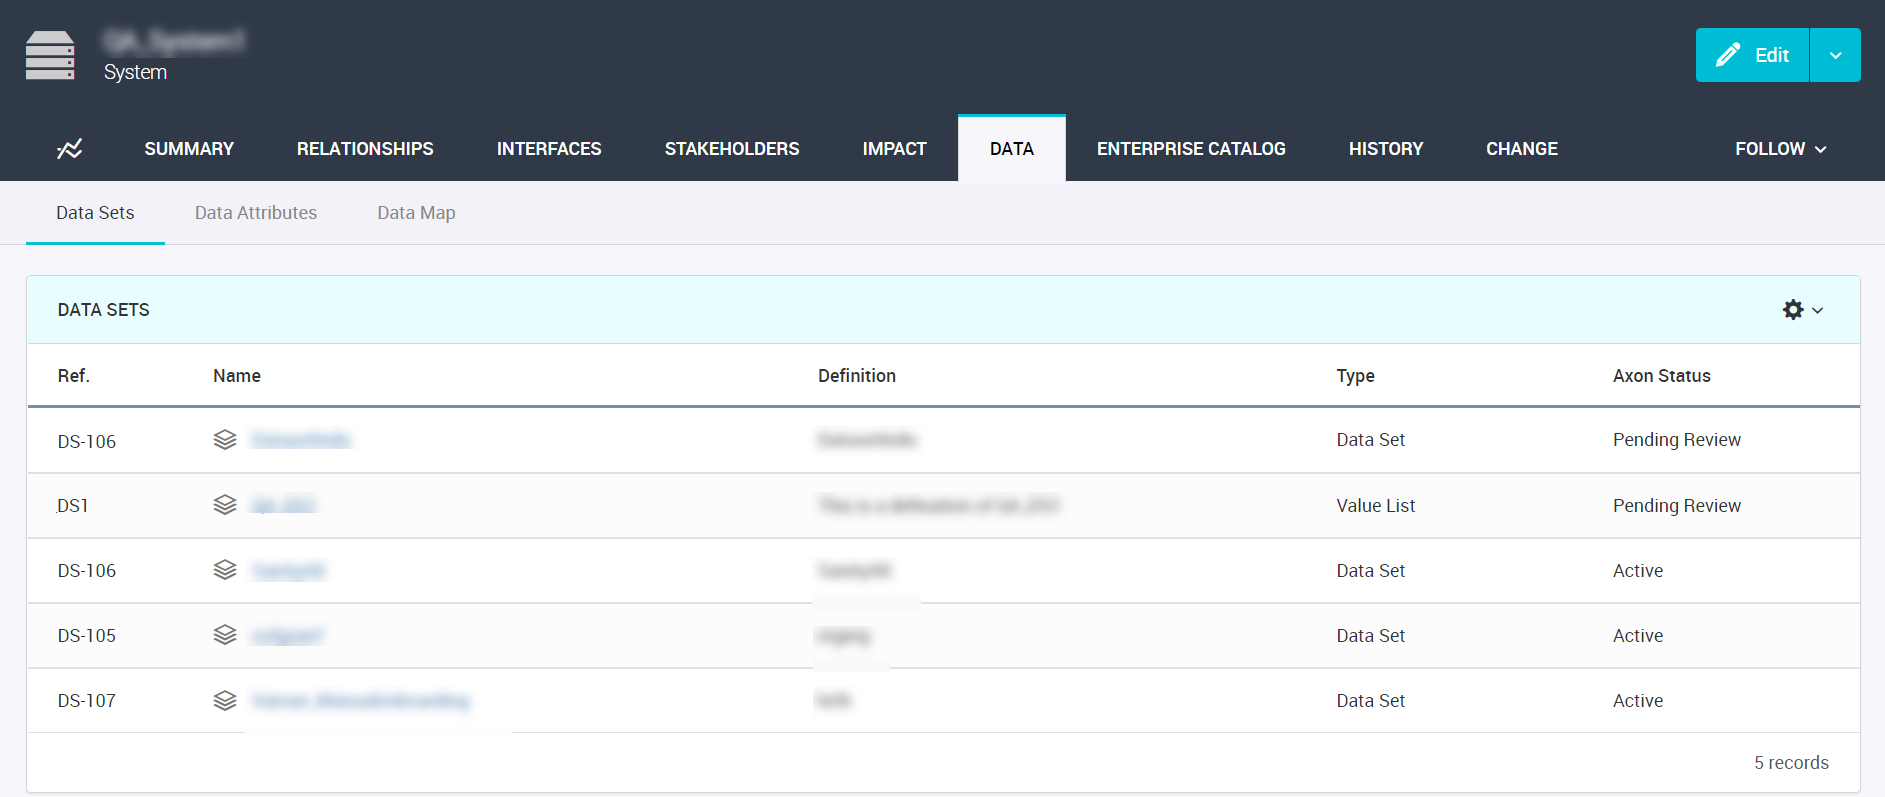This screenshot has height=797, width=1885.
Task: Open the Enterprise Catalog tab
Action: pos(1191,149)
